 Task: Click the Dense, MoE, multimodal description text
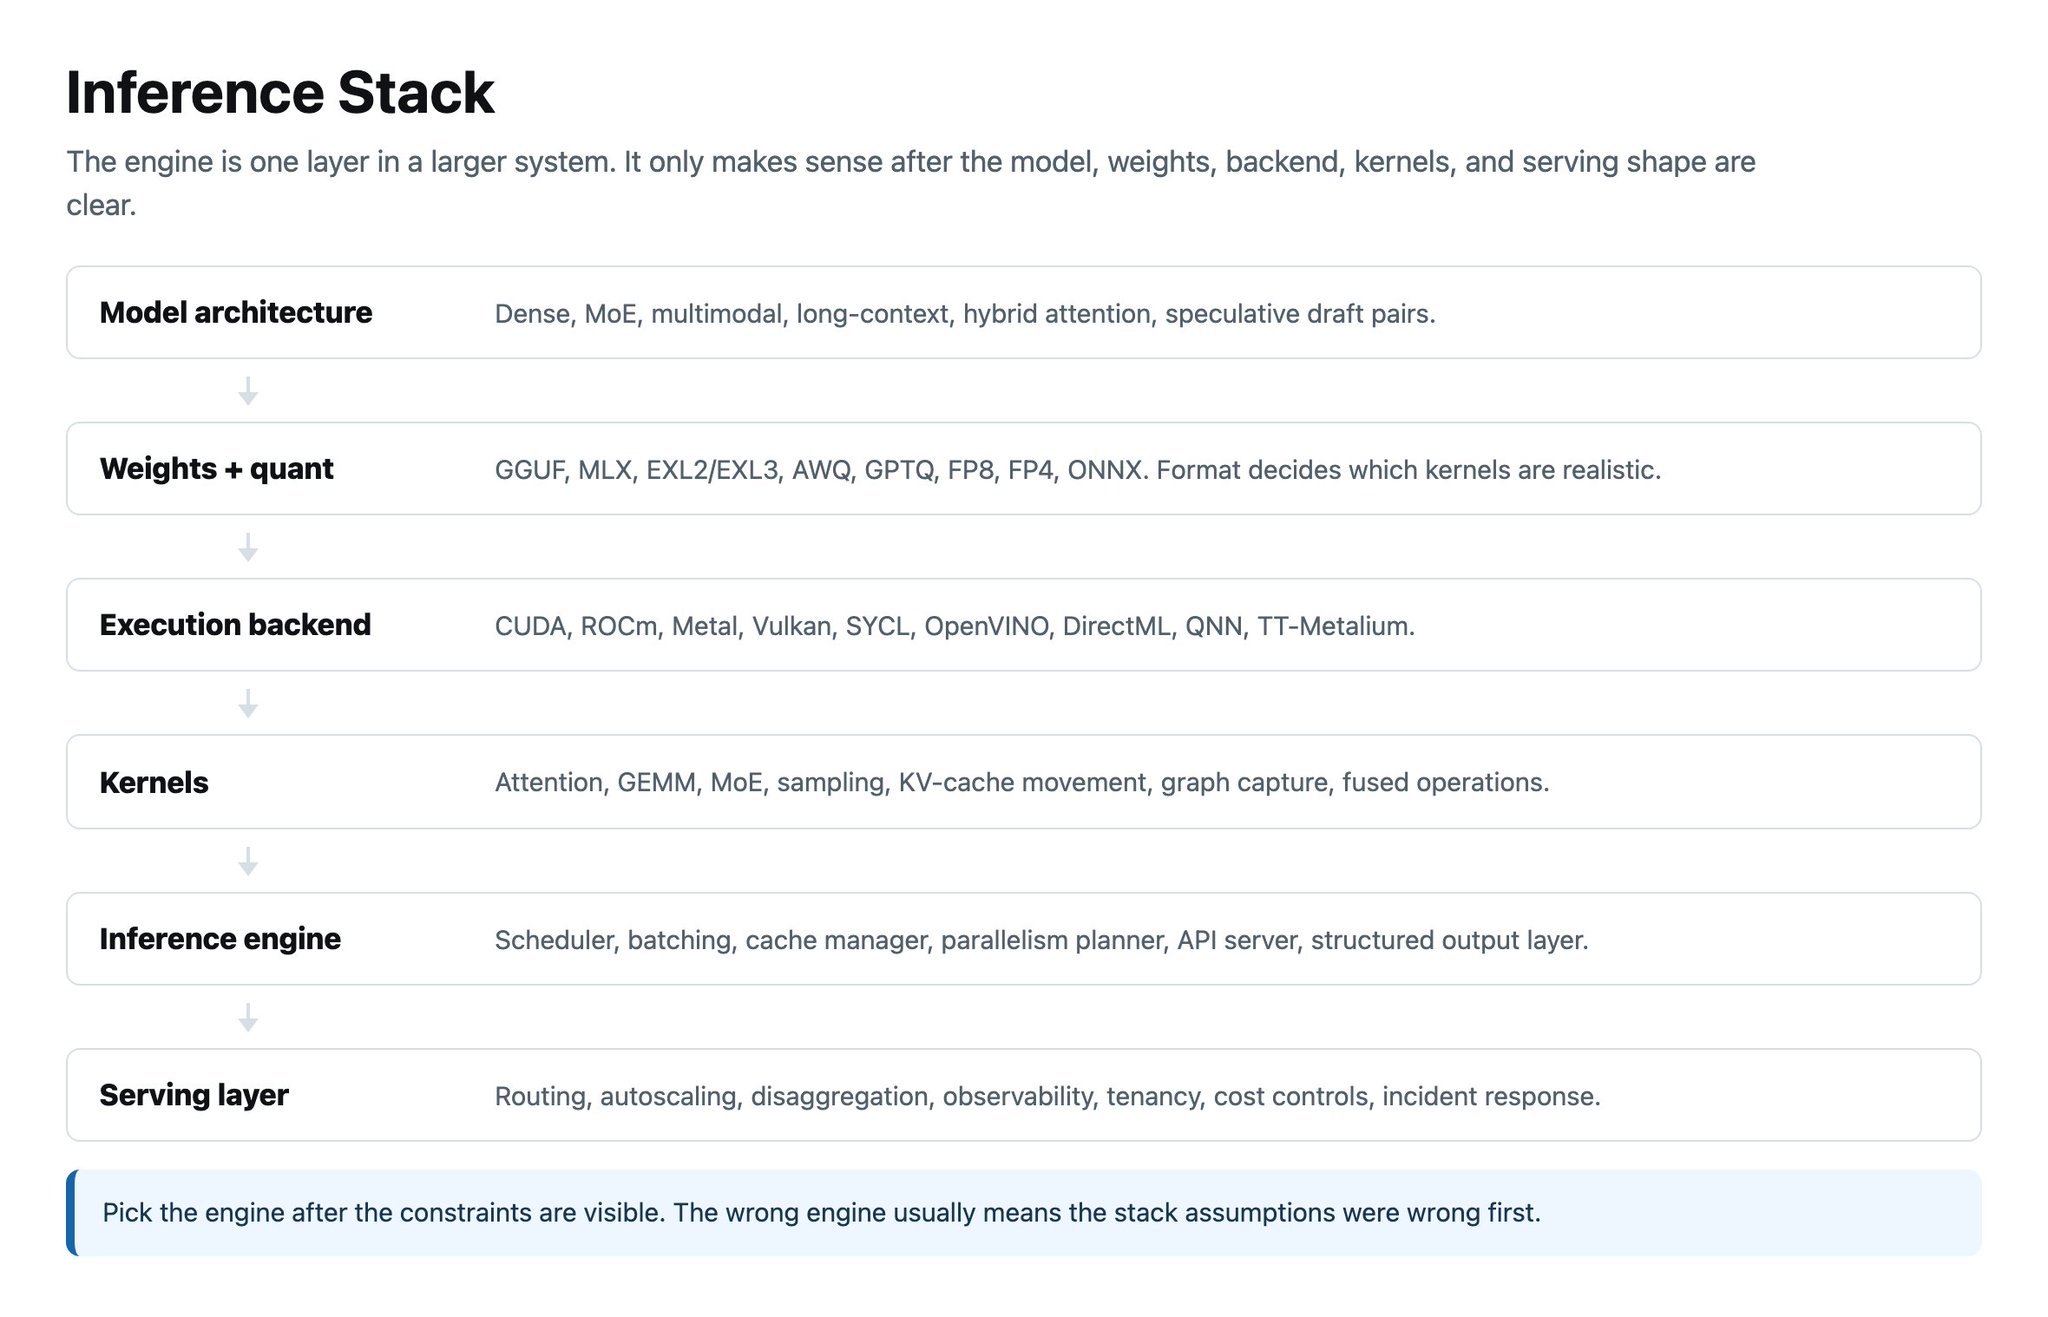[965, 314]
